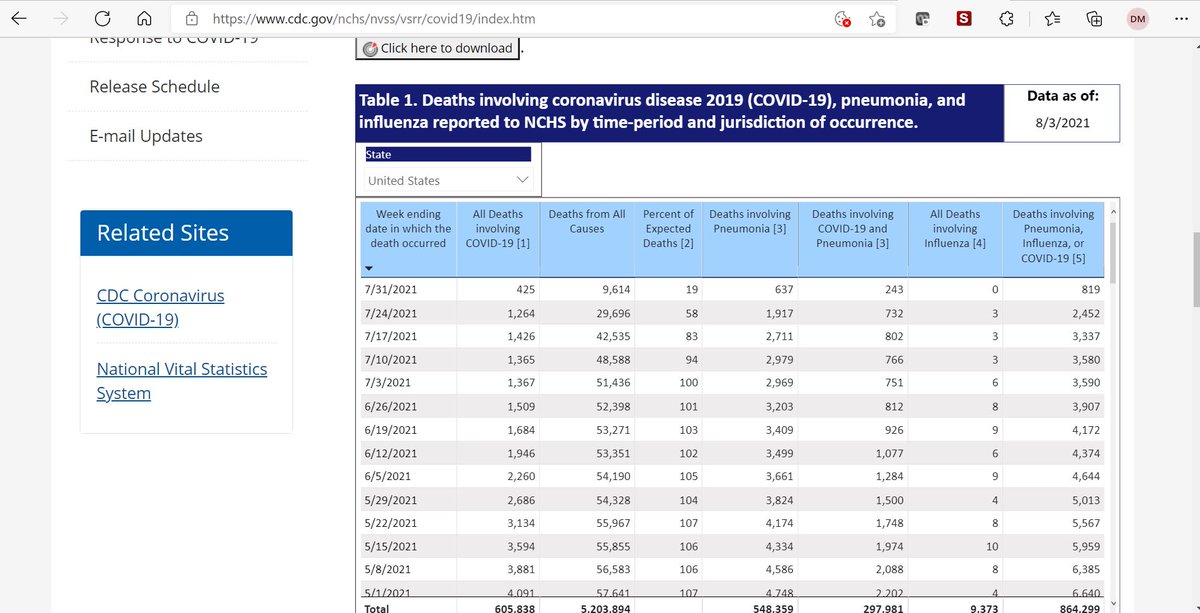
Task: Select the 5/29/2021 week row date
Action: (x=390, y=500)
